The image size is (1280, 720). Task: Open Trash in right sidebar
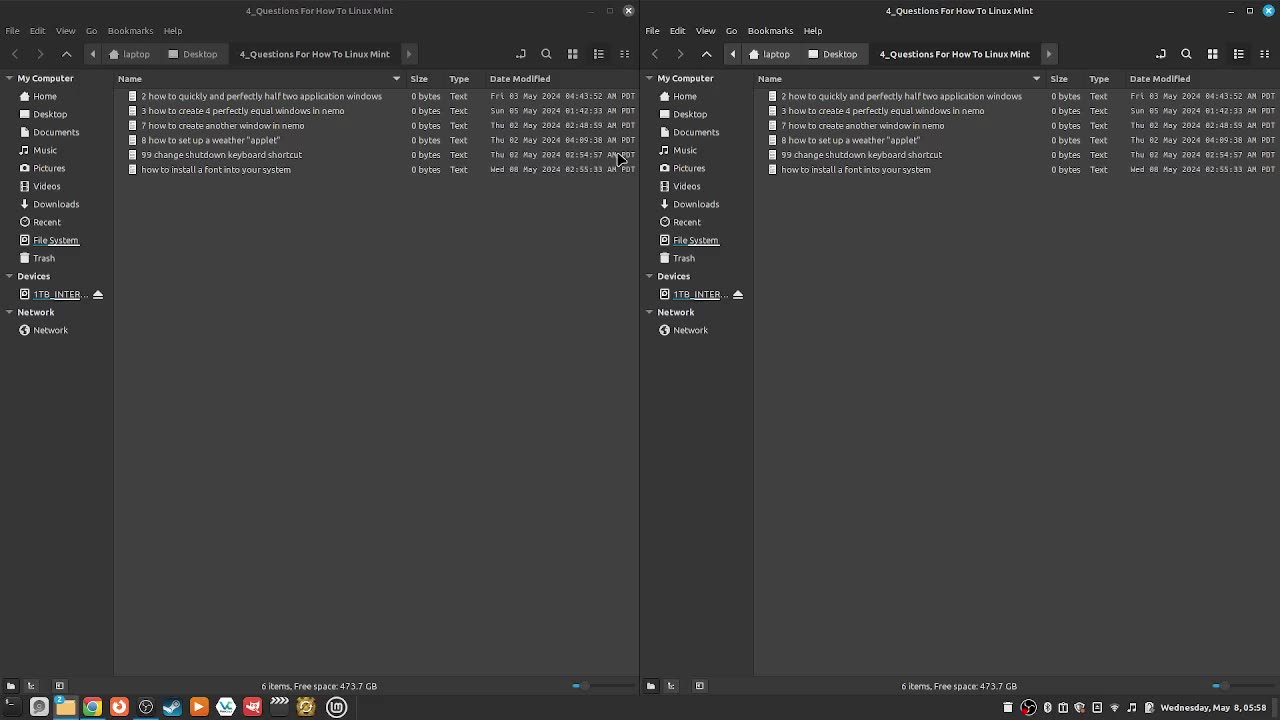pos(684,258)
